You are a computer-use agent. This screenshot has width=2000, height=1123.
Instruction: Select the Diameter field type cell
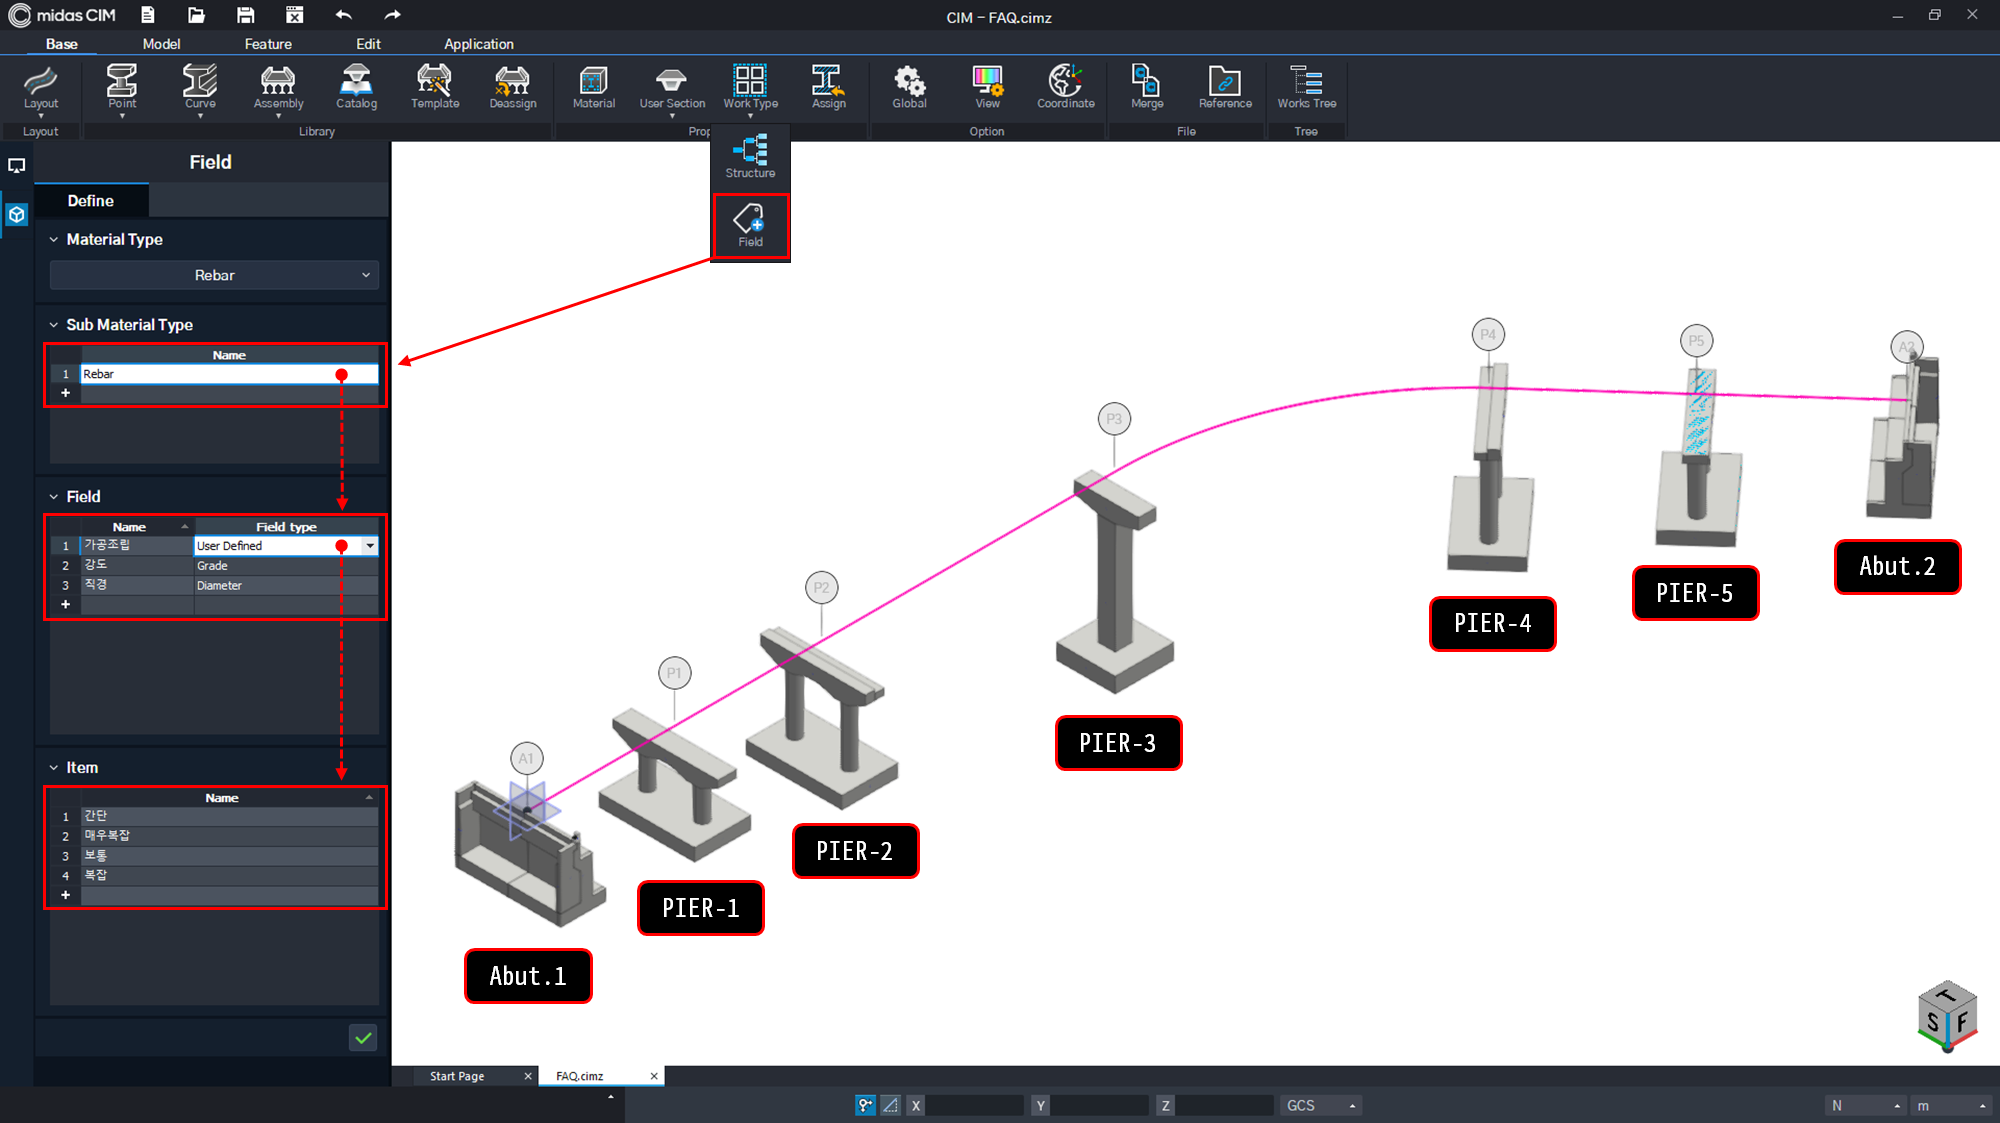tap(286, 586)
